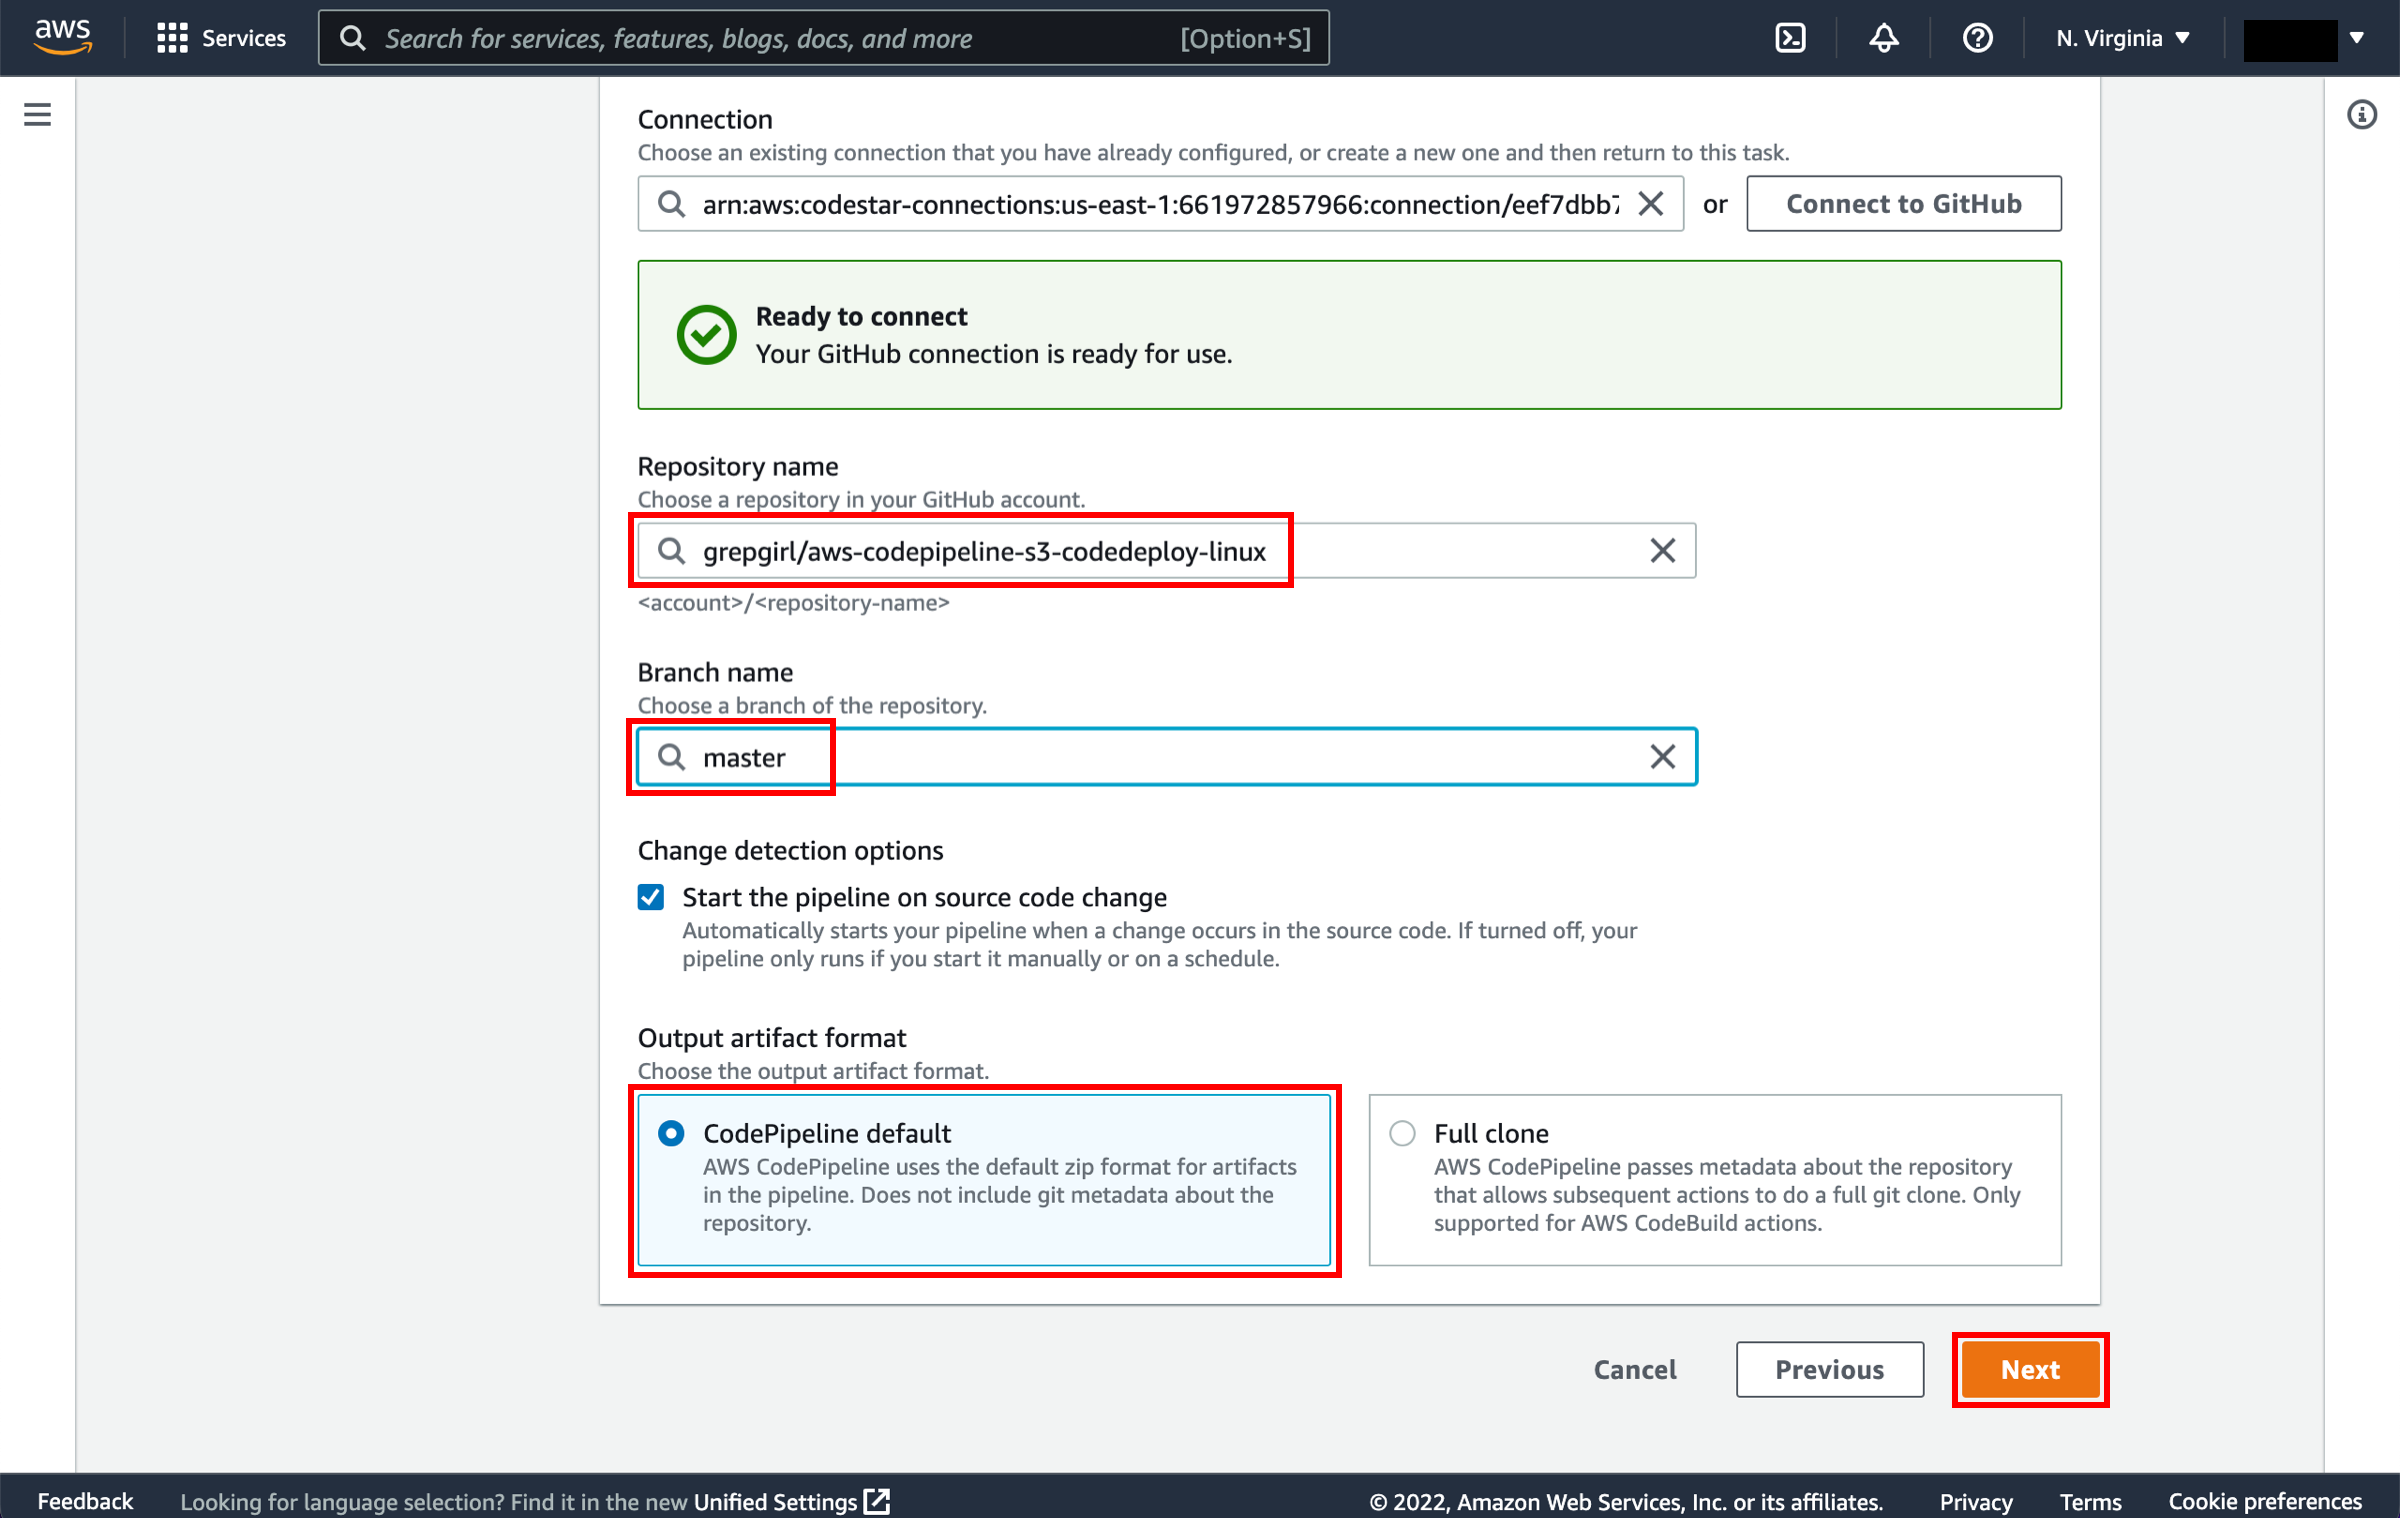Open the notifications bell
The image size is (2400, 1518).
pyautogui.click(x=1884, y=38)
